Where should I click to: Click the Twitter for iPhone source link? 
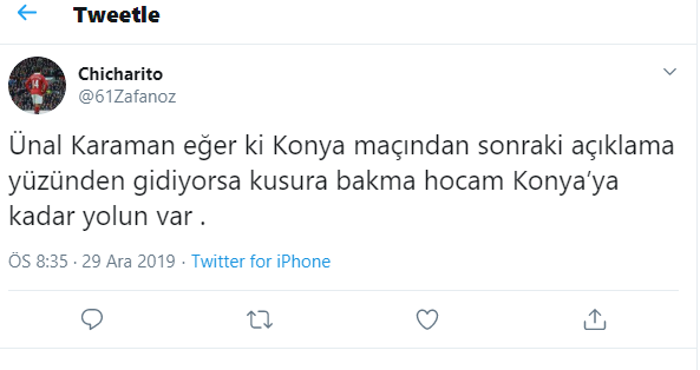click(261, 261)
